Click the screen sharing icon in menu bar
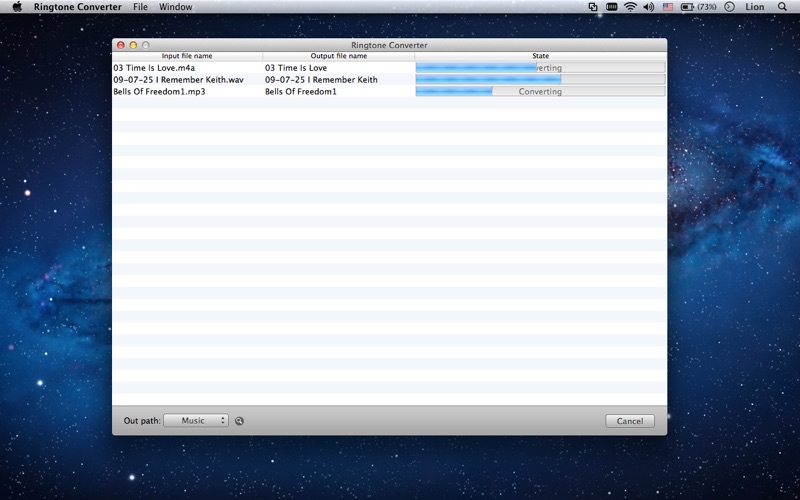The height and width of the screenshot is (500, 800). [593, 7]
